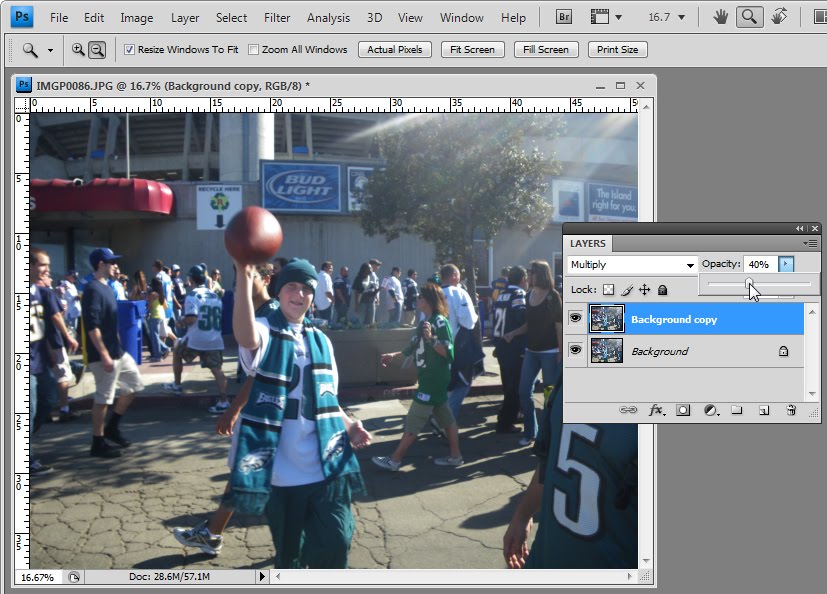
Task: Create a new layer group
Action: coord(737,410)
